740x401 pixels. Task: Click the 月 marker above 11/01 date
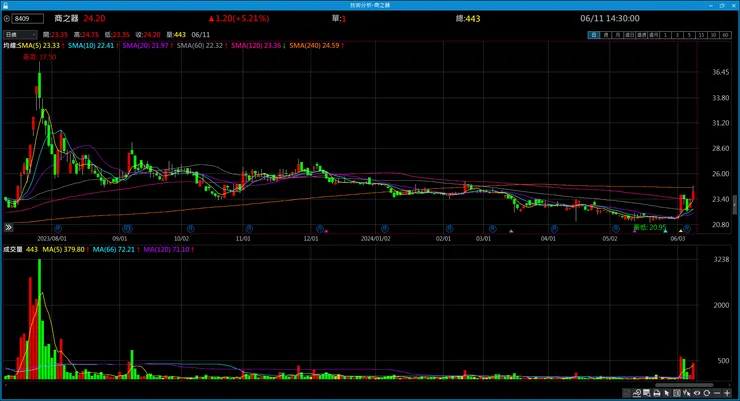click(249, 229)
